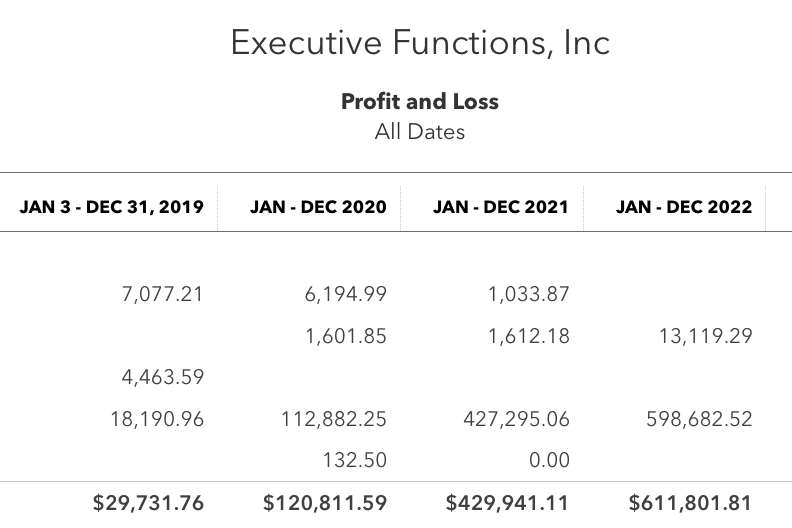Open the 4,463.59 amount in 2019
792x528 pixels.
tap(163, 377)
